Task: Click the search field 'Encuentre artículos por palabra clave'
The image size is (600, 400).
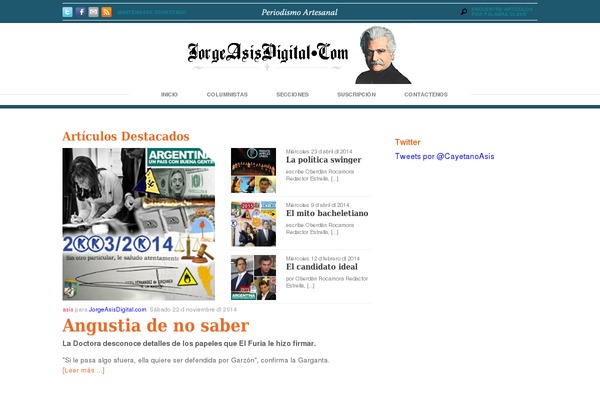Action: (502, 12)
